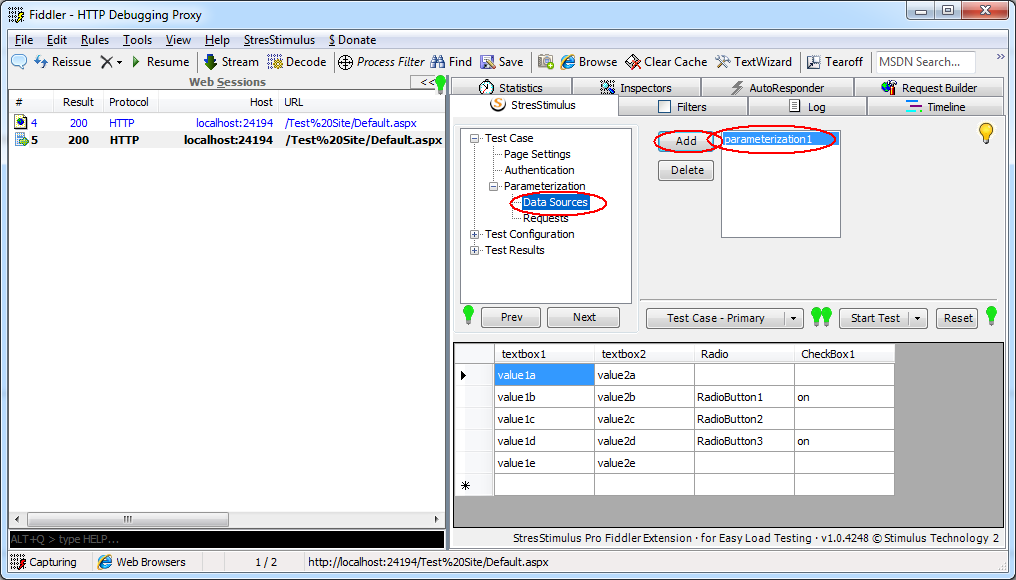Save sessions with the Save toolbar button
The image size is (1016, 580).
502,62
